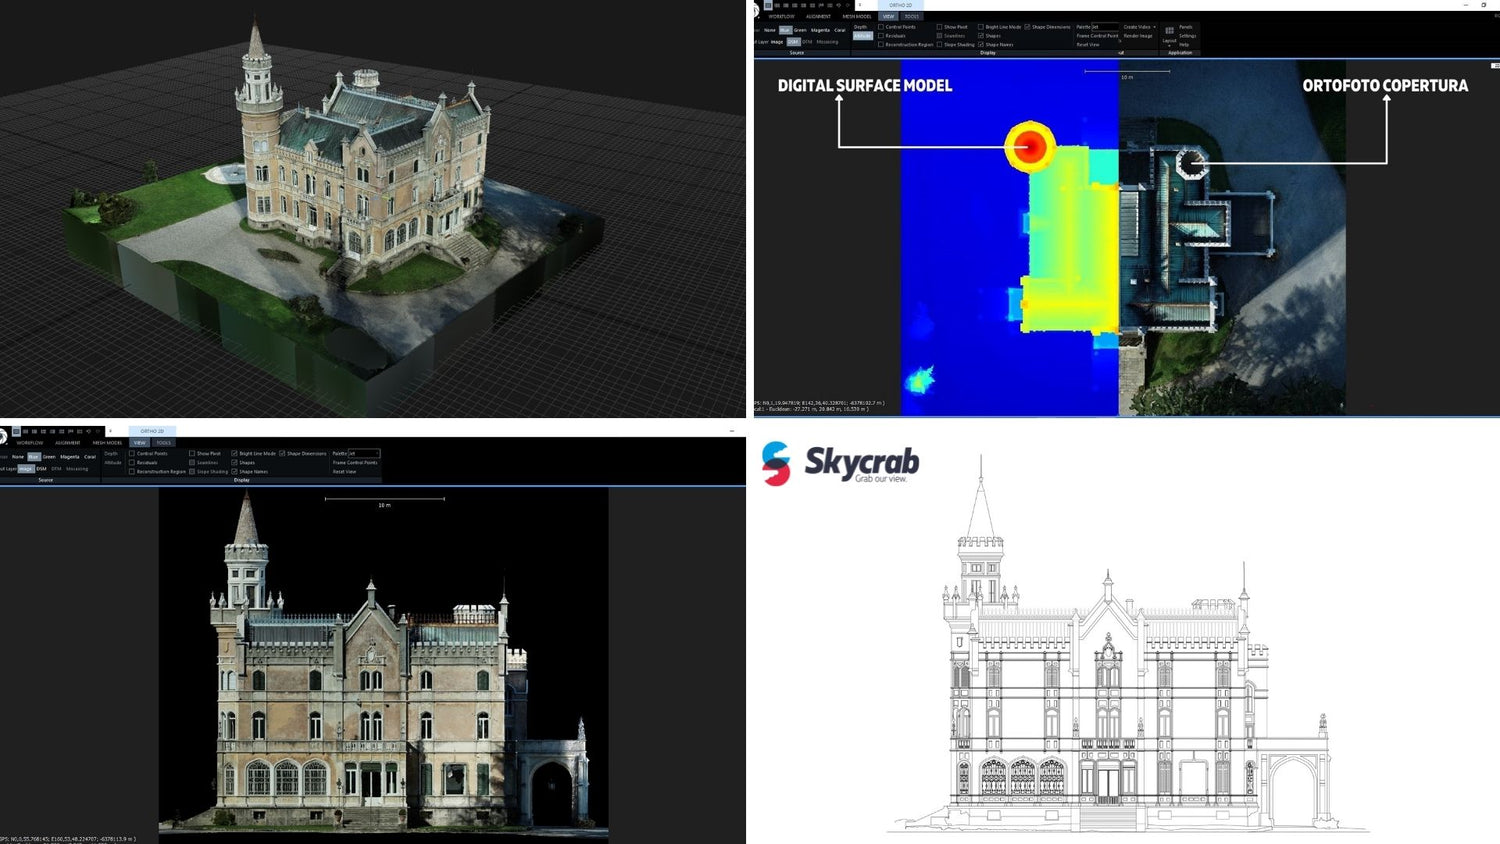The height and width of the screenshot is (844, 1500).
Task: Uncheck the Shapes checkbox
Action: pyautogui.click(x=981, y=36)
